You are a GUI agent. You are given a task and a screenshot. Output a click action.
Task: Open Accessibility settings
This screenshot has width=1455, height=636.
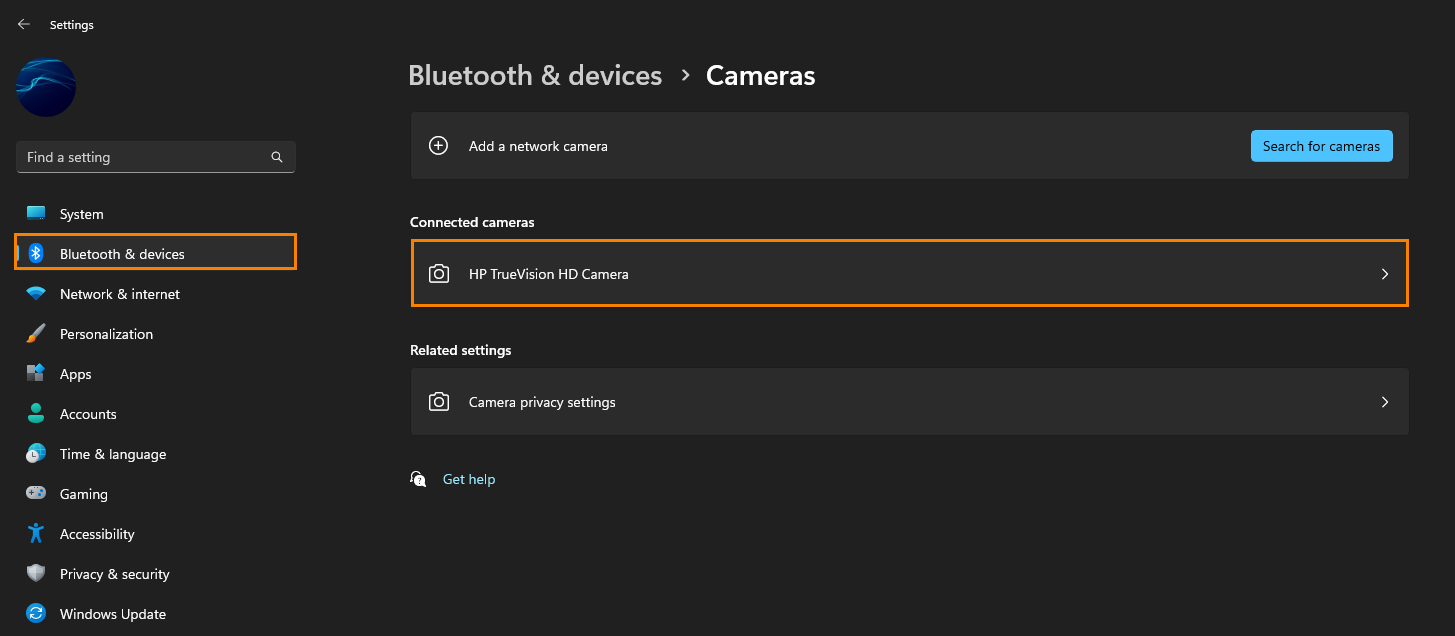(156, 534)
